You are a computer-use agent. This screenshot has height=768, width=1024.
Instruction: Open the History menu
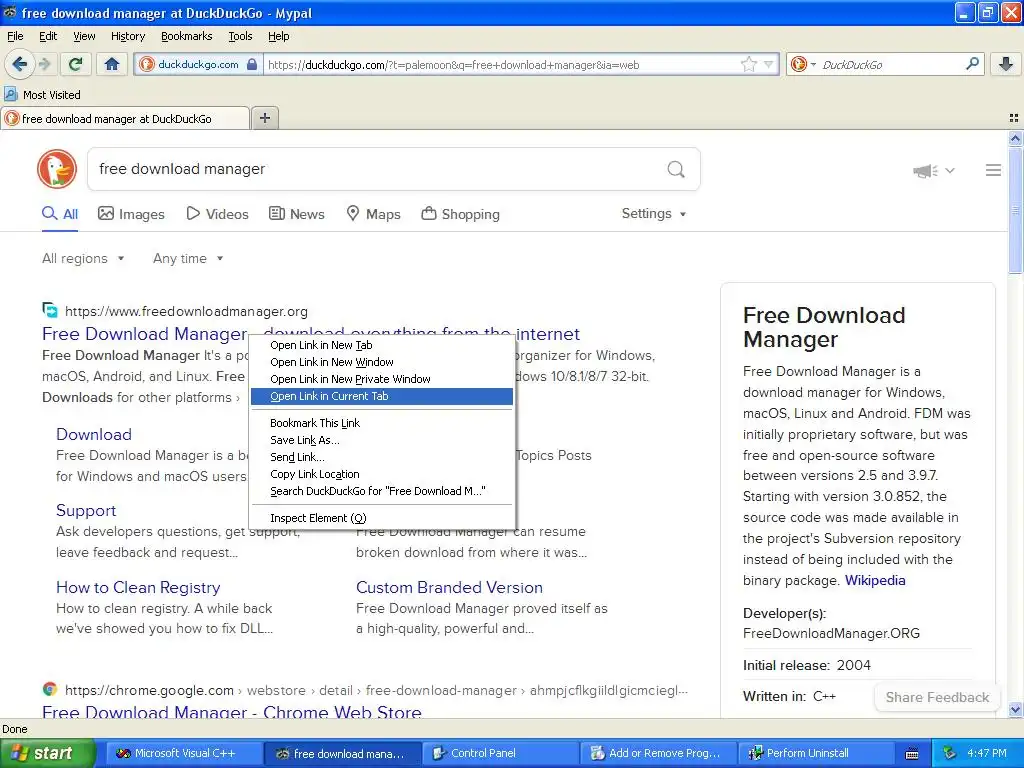pos(128,36)
